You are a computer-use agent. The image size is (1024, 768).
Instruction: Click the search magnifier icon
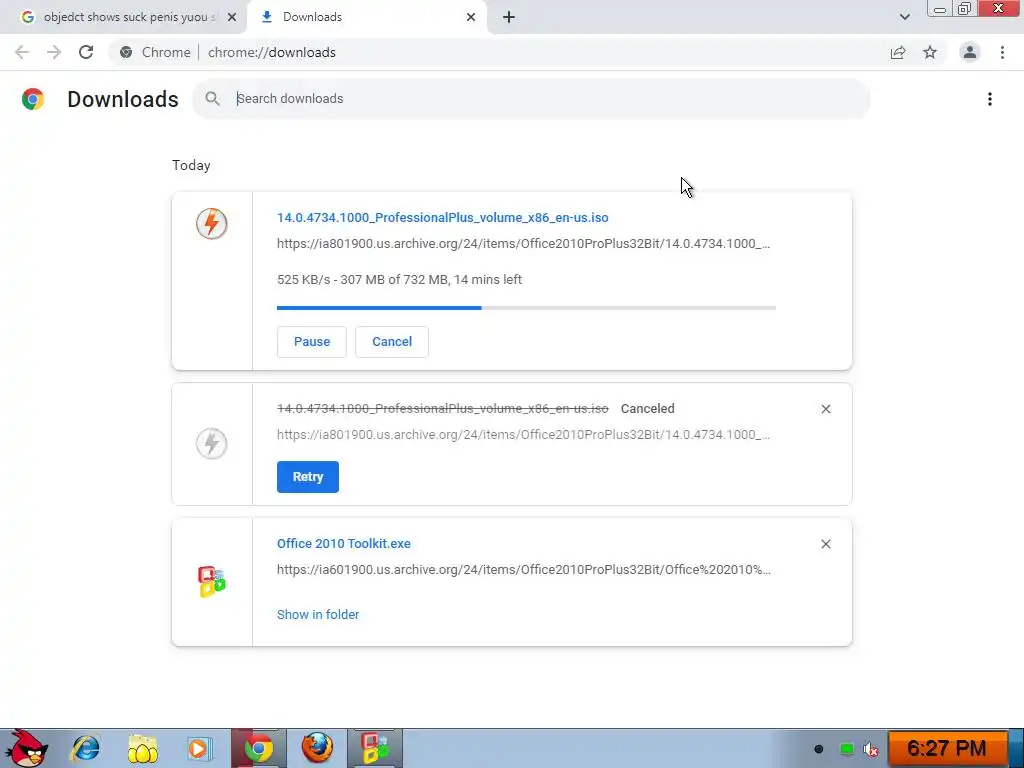click(212, 99)
